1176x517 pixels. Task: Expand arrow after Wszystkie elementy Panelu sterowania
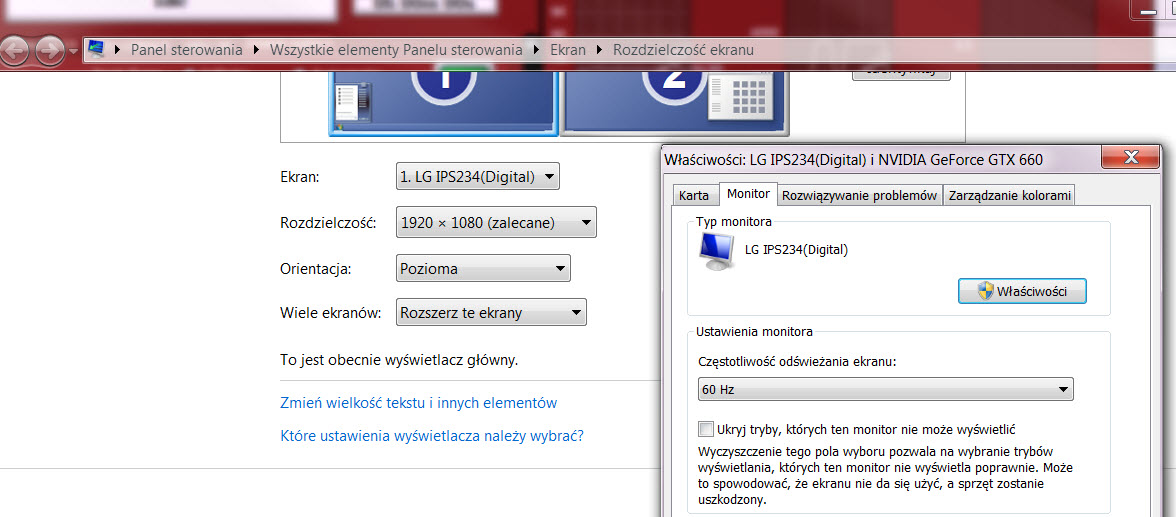536,50
